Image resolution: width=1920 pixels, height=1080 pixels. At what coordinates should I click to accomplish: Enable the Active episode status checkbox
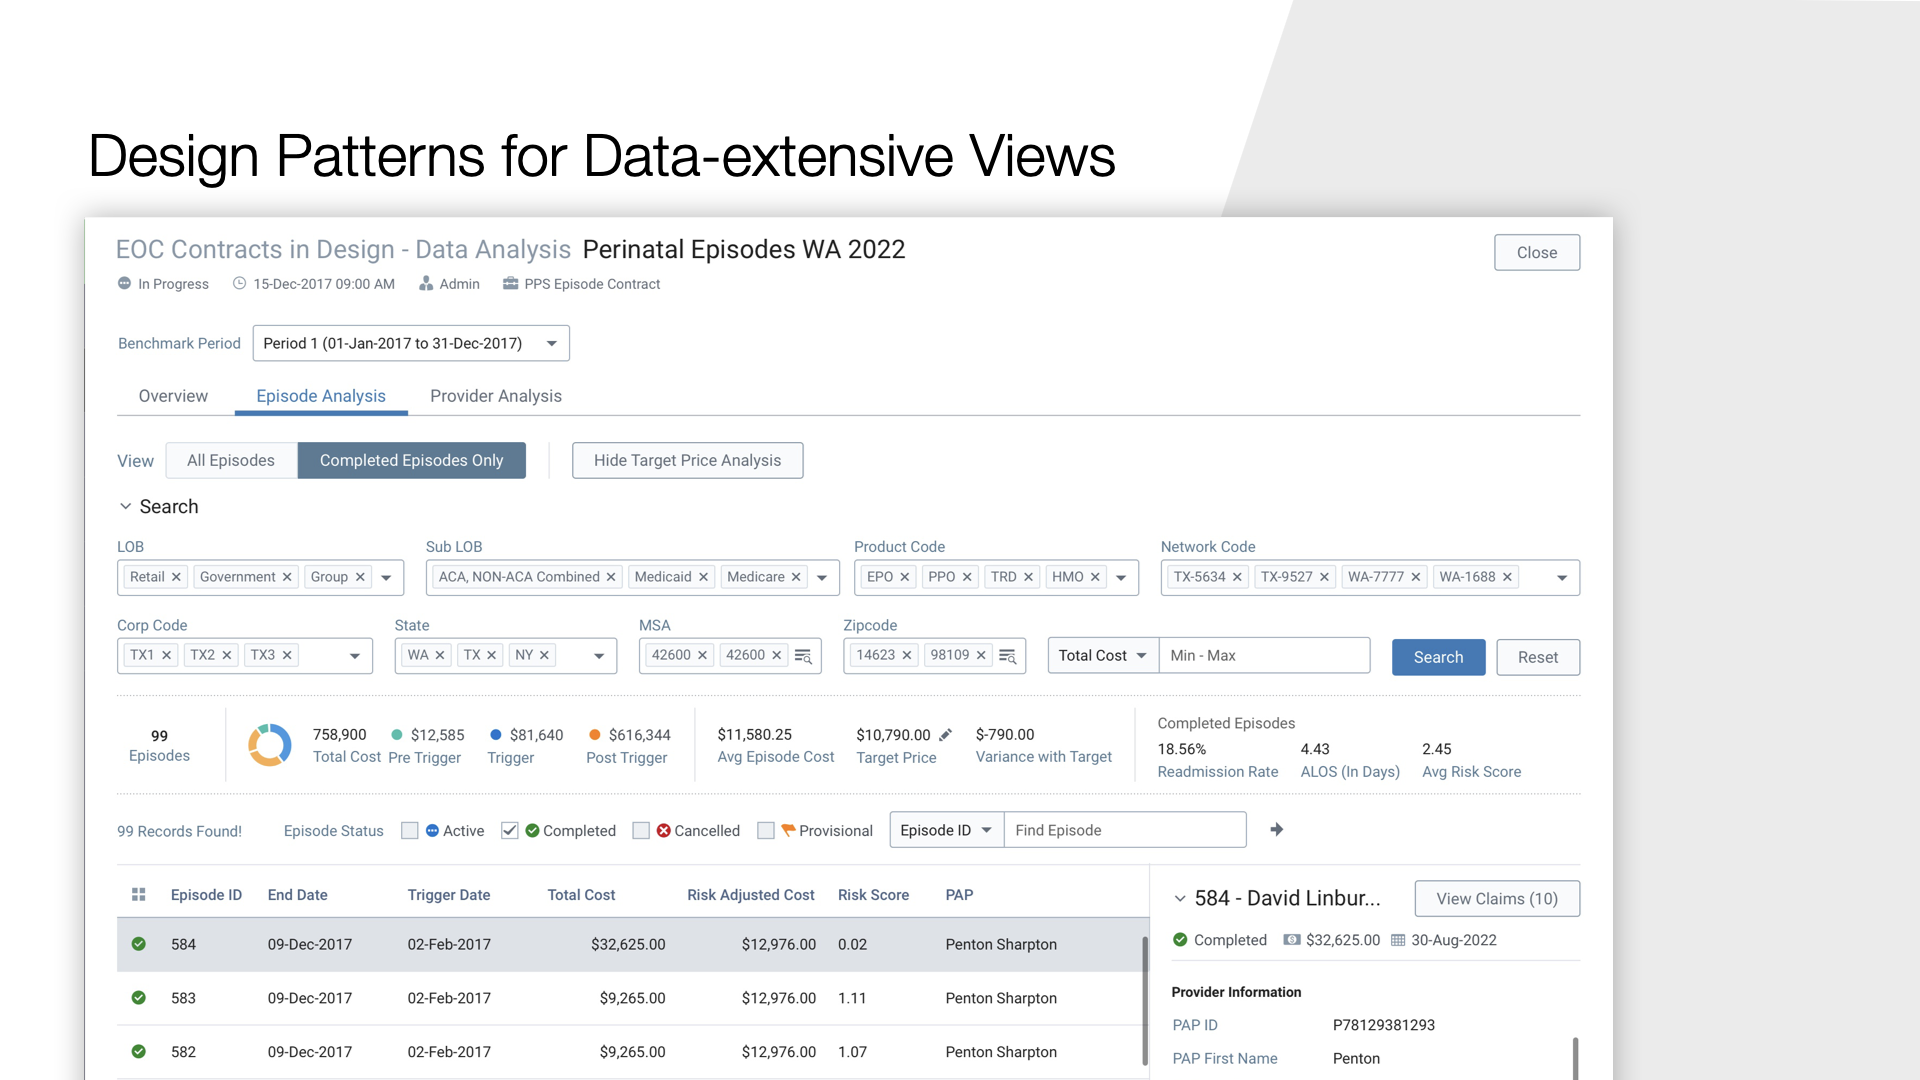[x=410, y=831]
